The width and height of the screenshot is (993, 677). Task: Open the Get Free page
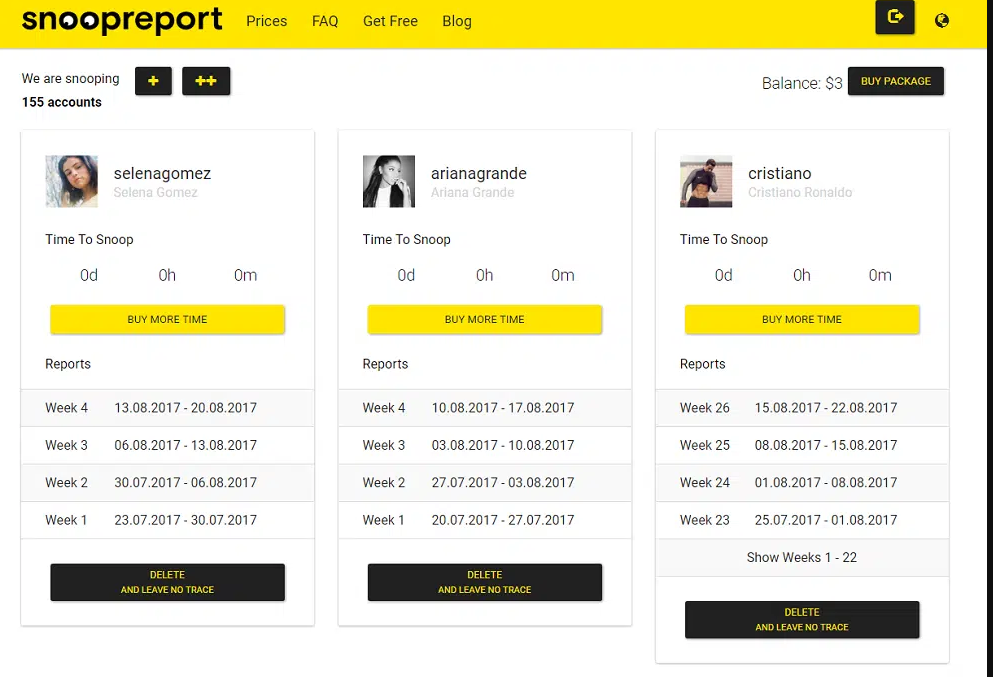click(390, 21)
